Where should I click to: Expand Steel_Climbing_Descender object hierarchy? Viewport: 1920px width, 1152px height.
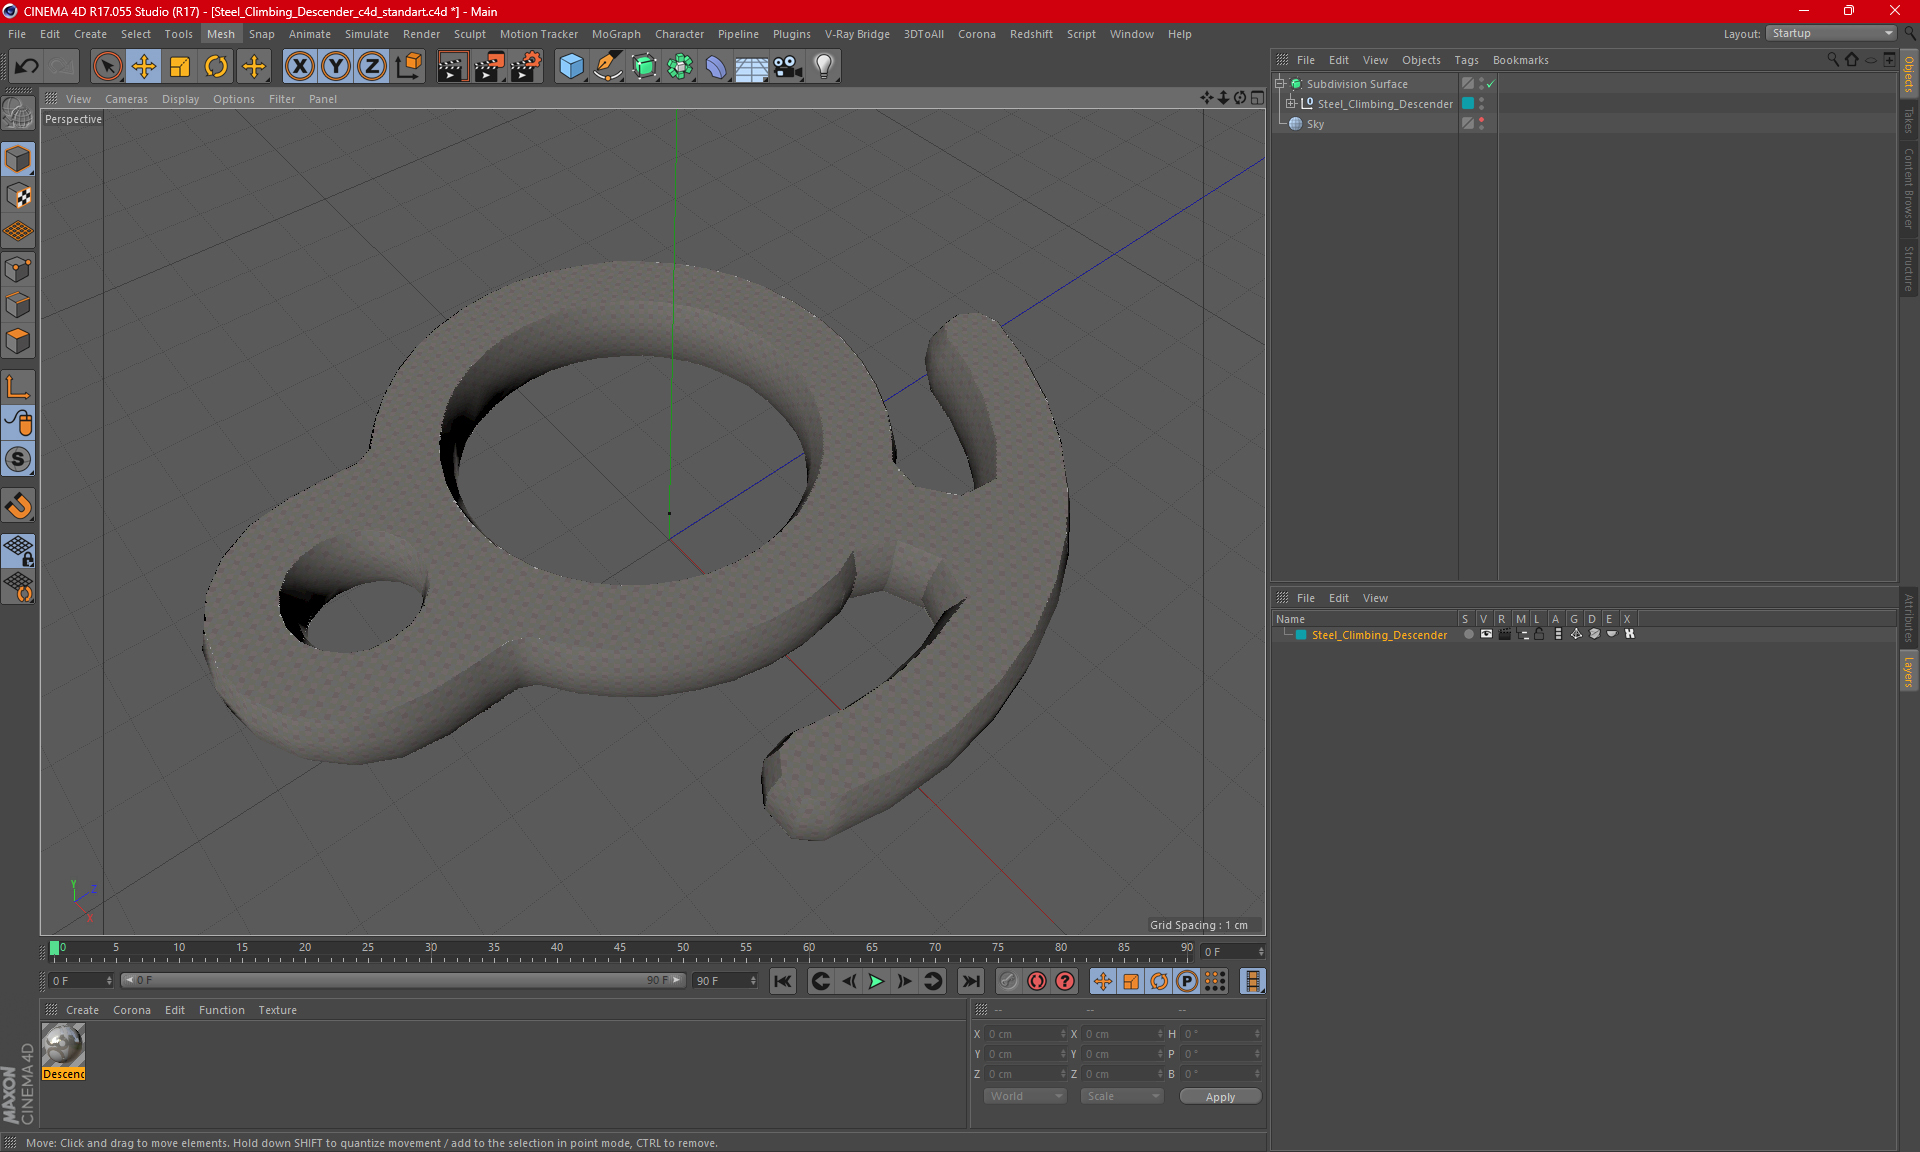point(1291,104)
